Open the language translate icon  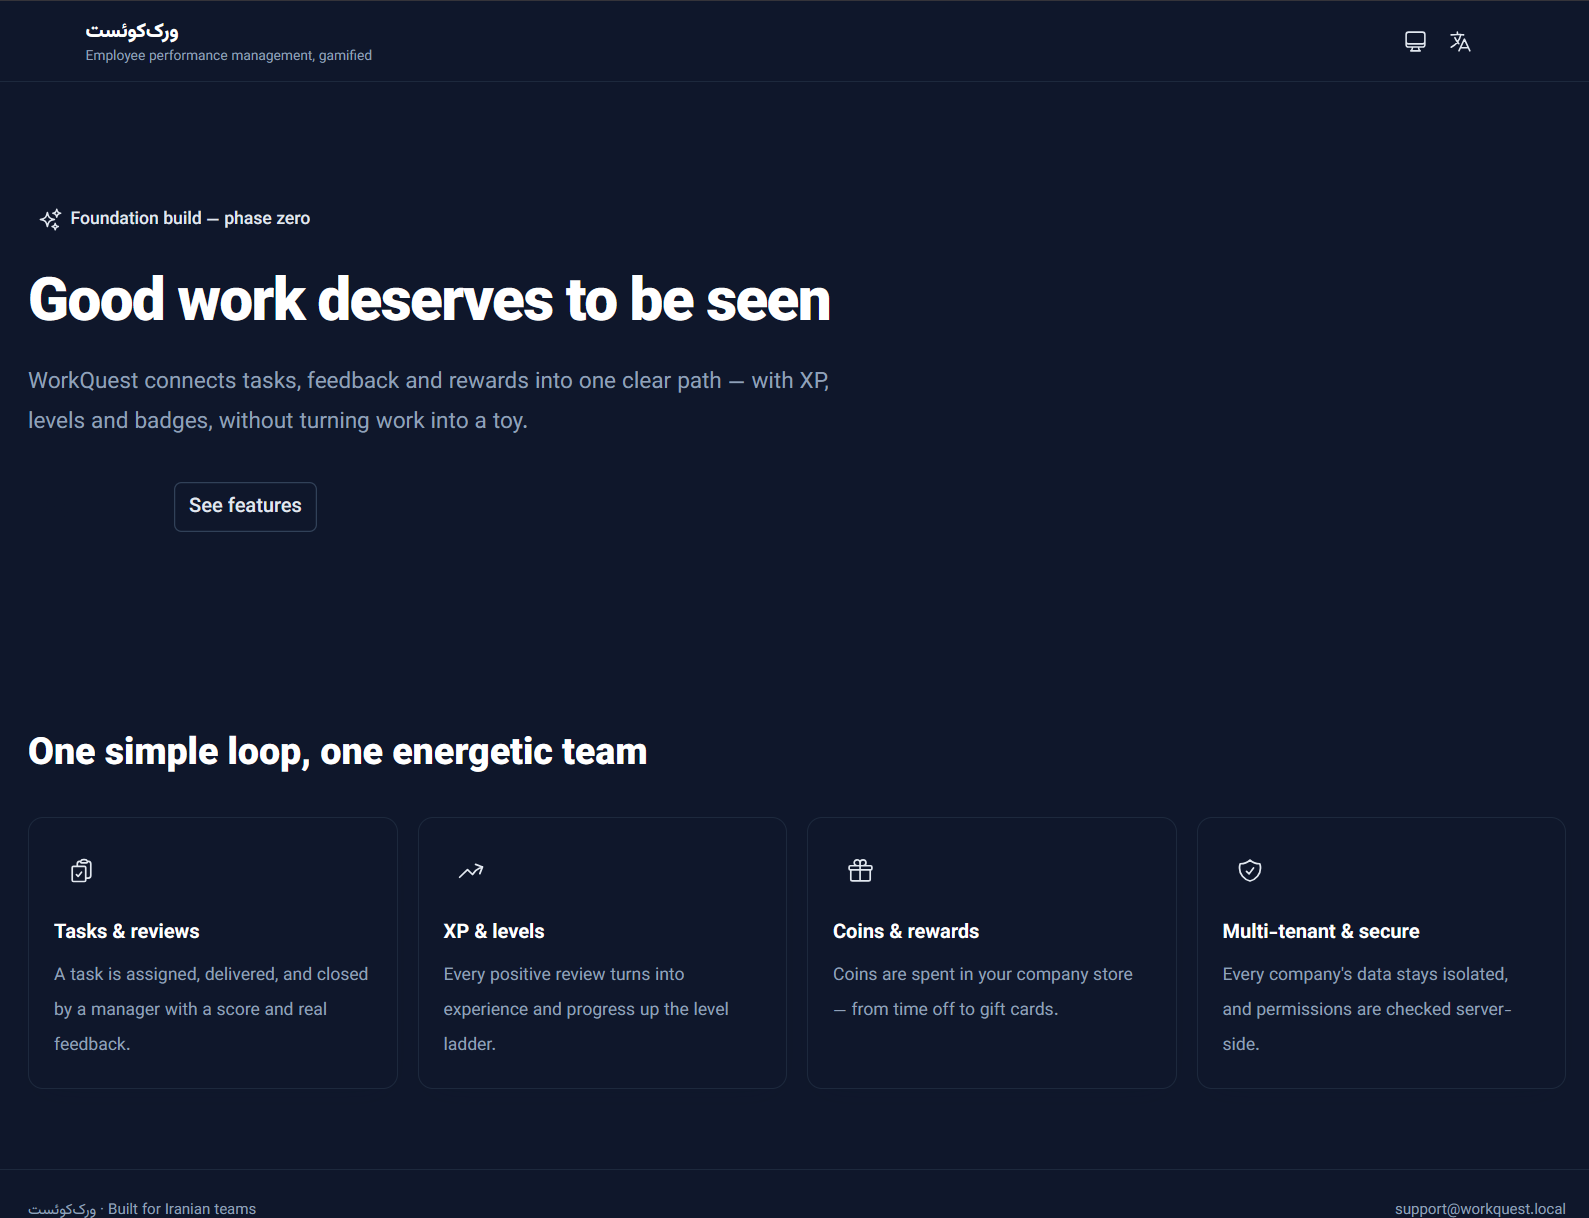pyautogui.click(x=1460, y=41)
